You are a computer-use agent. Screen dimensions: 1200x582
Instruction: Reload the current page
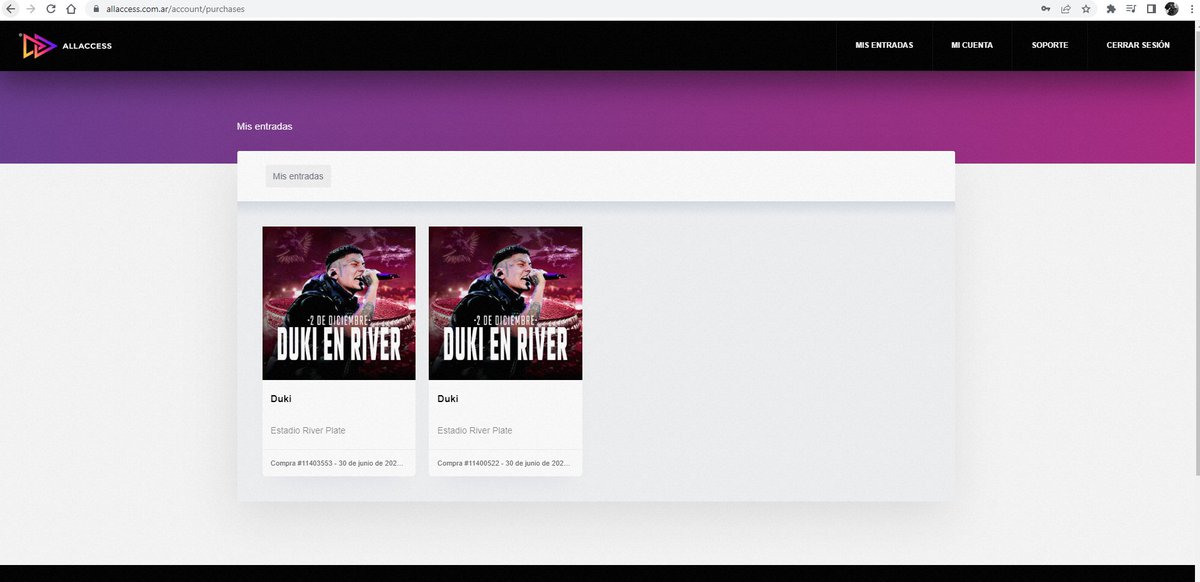click(x=50, y=8)
